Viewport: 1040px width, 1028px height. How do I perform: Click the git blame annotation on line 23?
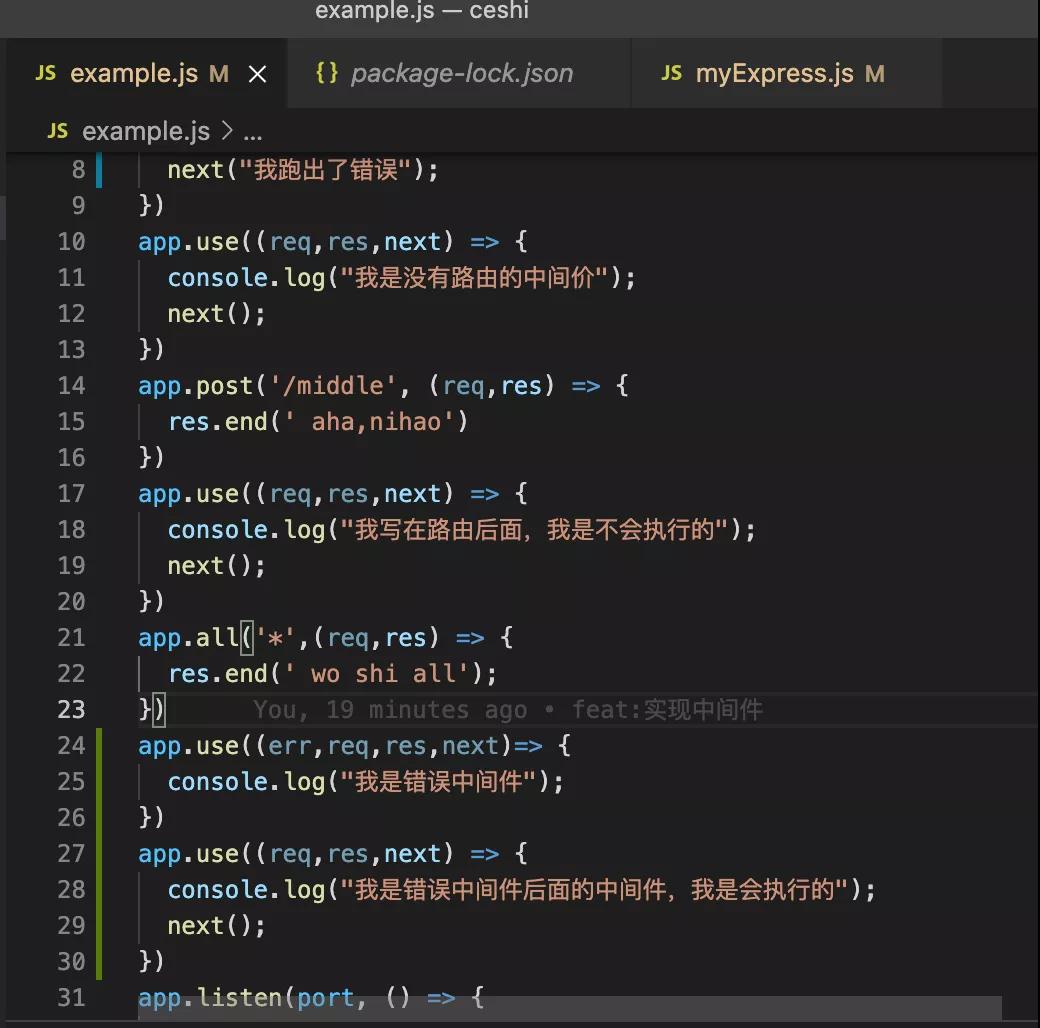[x=507, y=710]
